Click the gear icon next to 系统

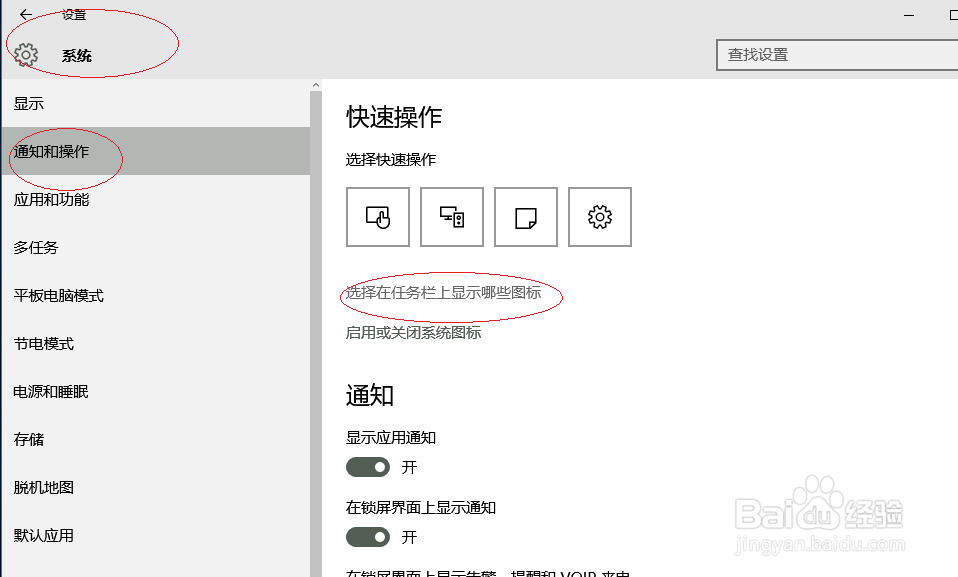click(x=25, y=55)
